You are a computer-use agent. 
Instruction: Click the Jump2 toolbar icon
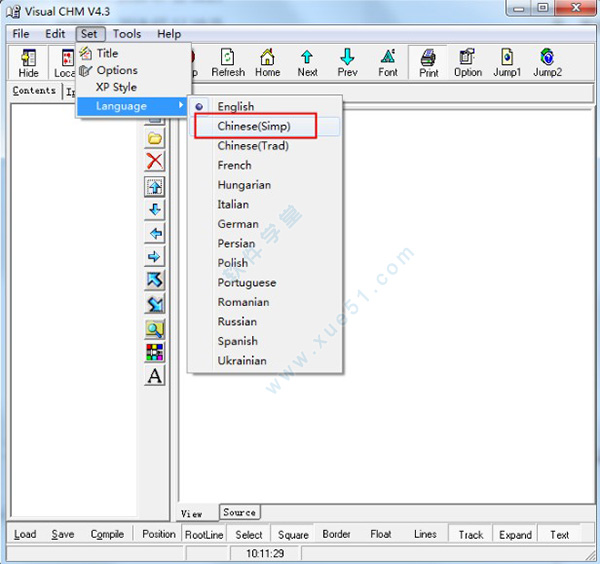[547, 62]
